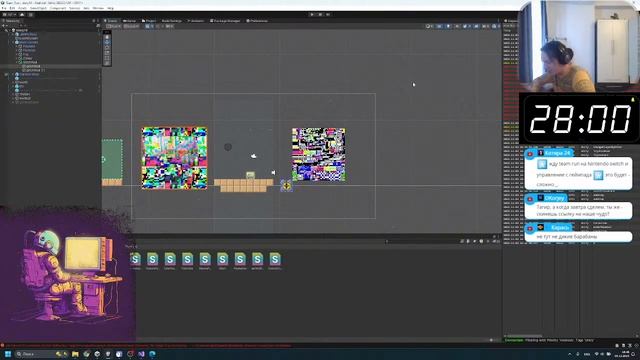Open the Window menu
Image resolution: width=640 pixels, height=360 pixels.
click(98, 8)
